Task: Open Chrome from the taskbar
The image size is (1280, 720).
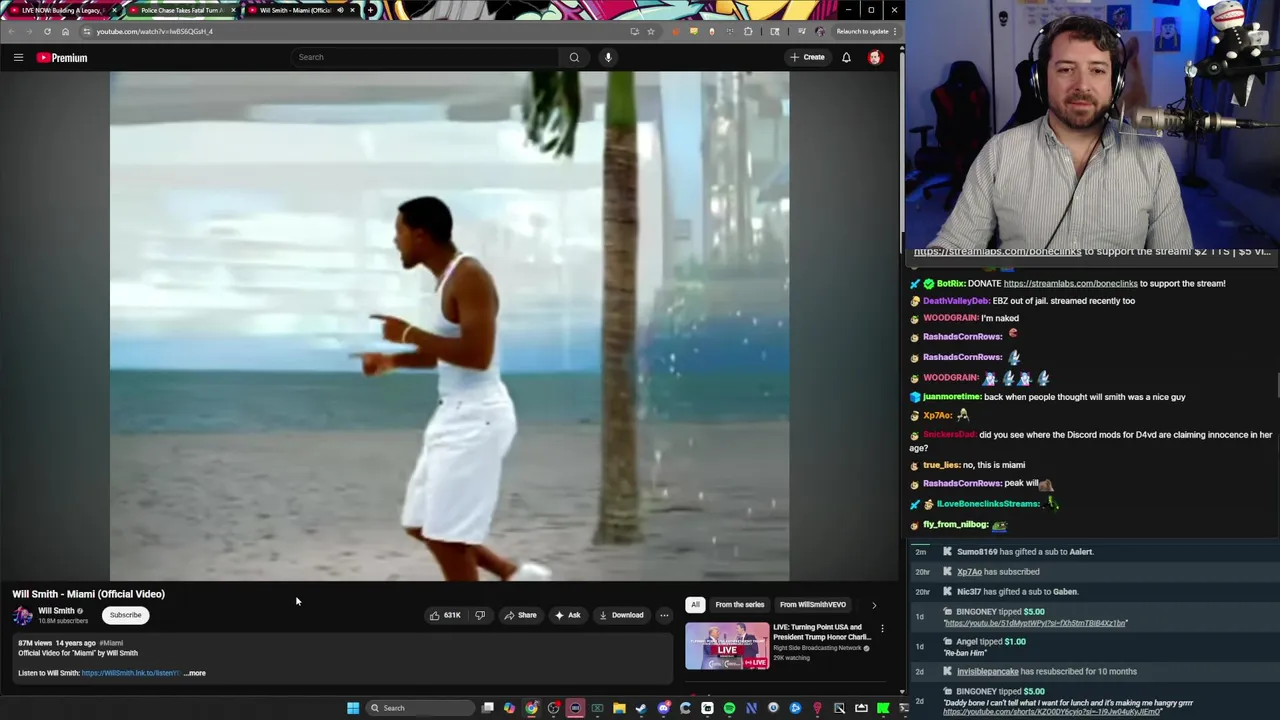Action: [x=531, y=708]
